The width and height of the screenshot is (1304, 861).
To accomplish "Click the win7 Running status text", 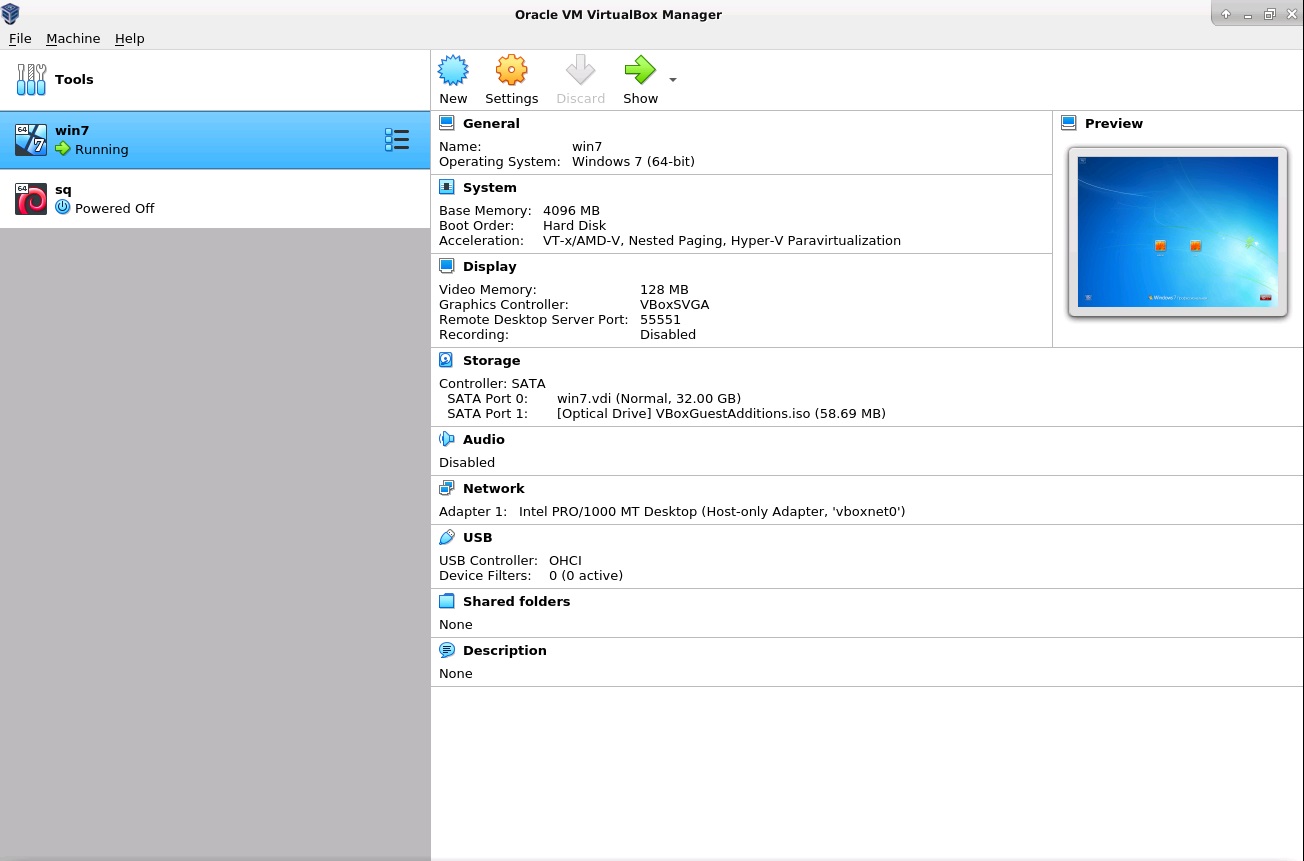I will click(102, 149).
